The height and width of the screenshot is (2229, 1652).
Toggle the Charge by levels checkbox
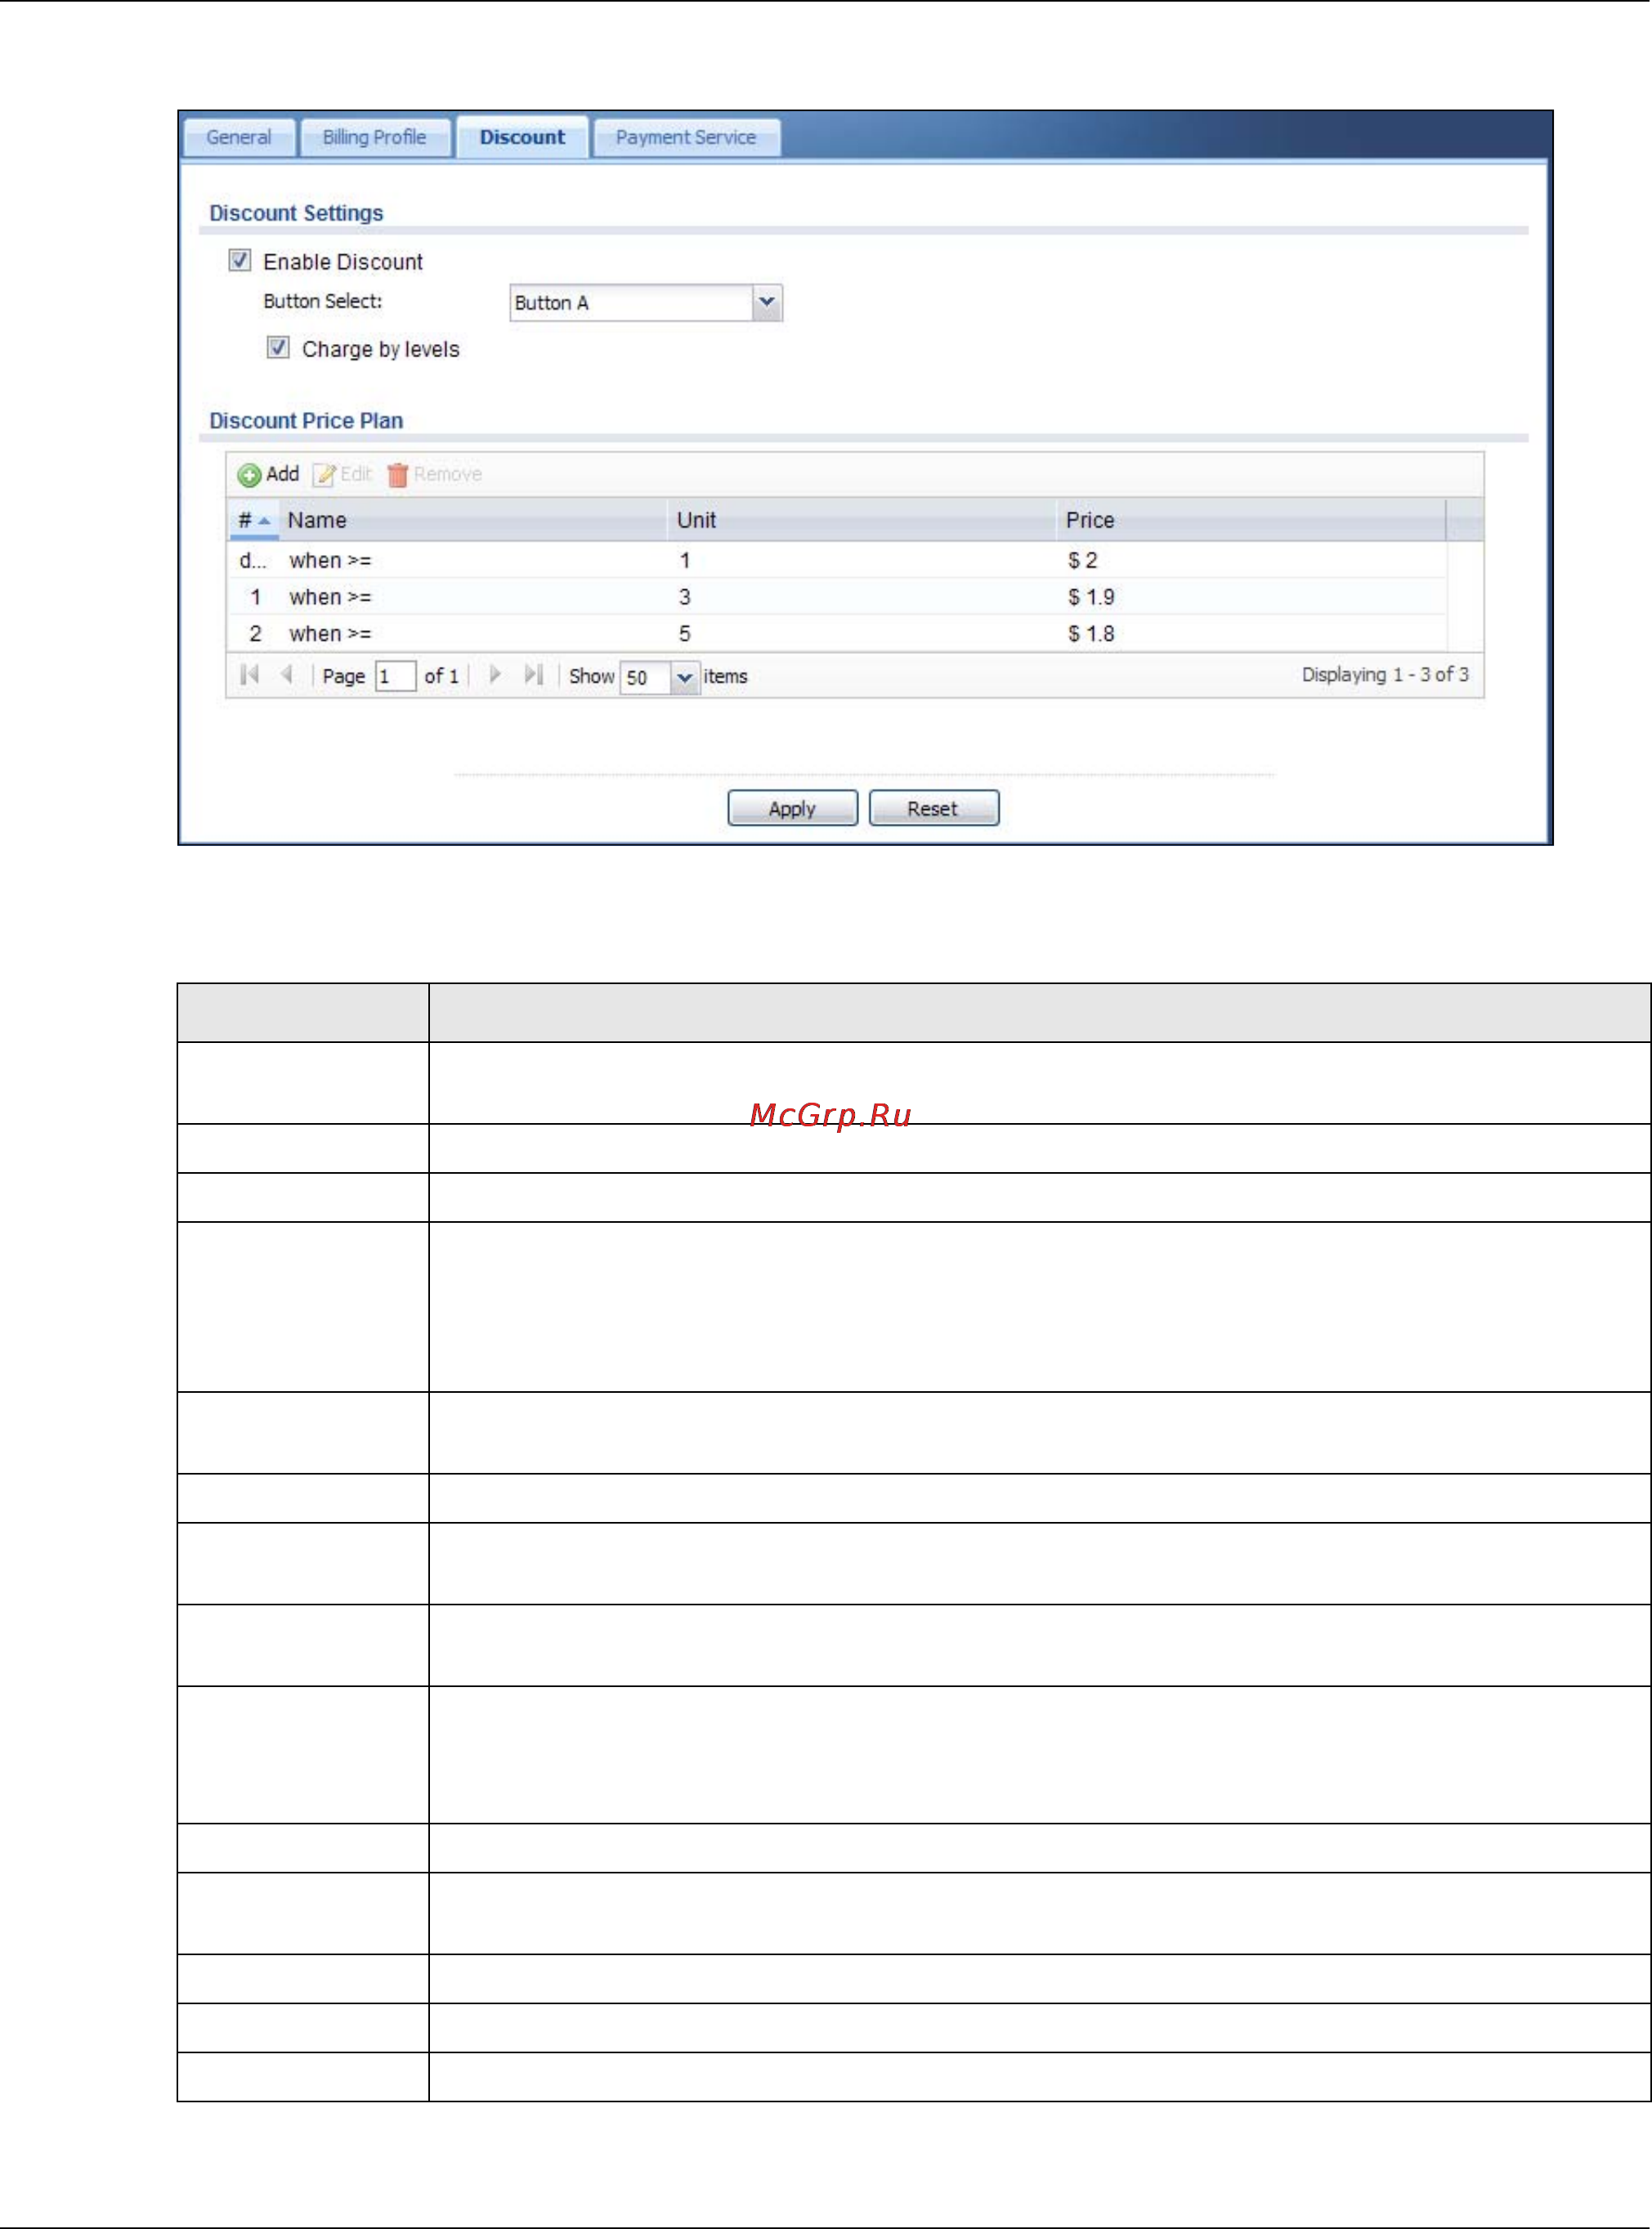pos(278,348)
